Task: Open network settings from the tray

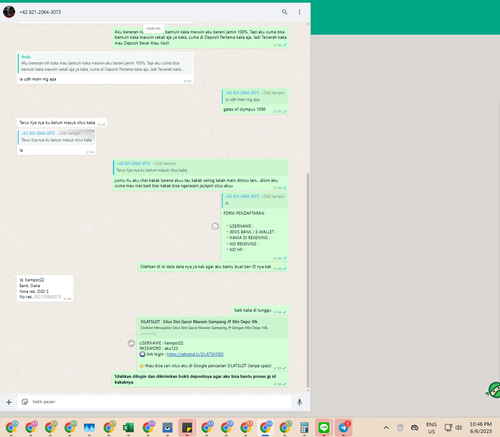Action: point(448,427)
